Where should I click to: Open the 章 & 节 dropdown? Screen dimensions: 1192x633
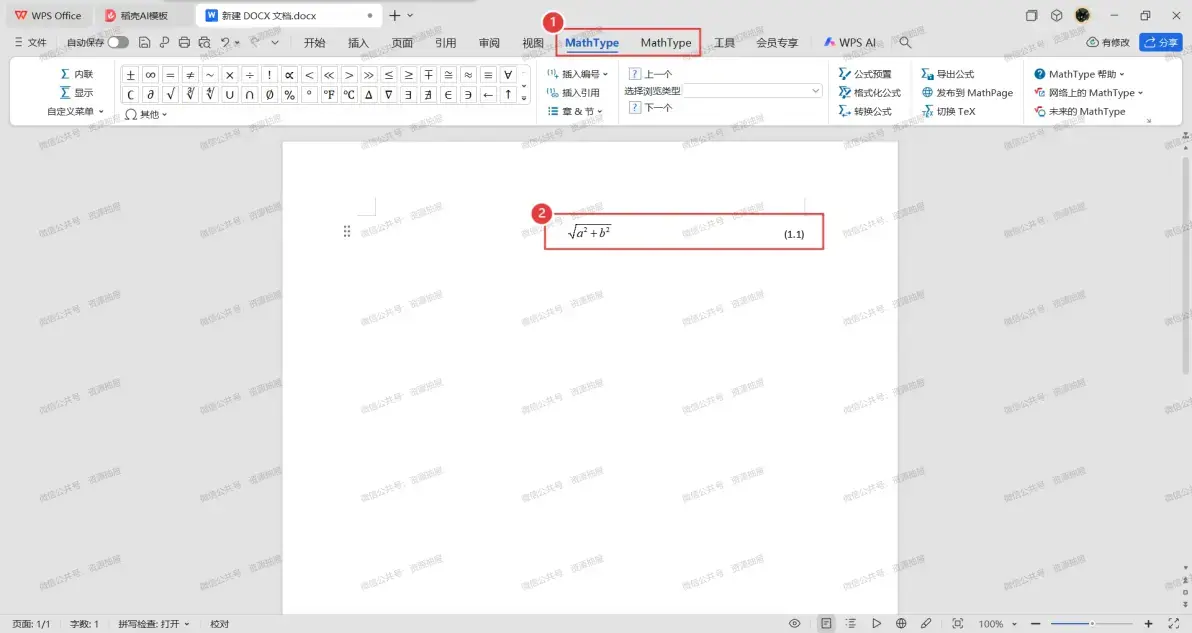pyautogui.click(x=575, y=111)
